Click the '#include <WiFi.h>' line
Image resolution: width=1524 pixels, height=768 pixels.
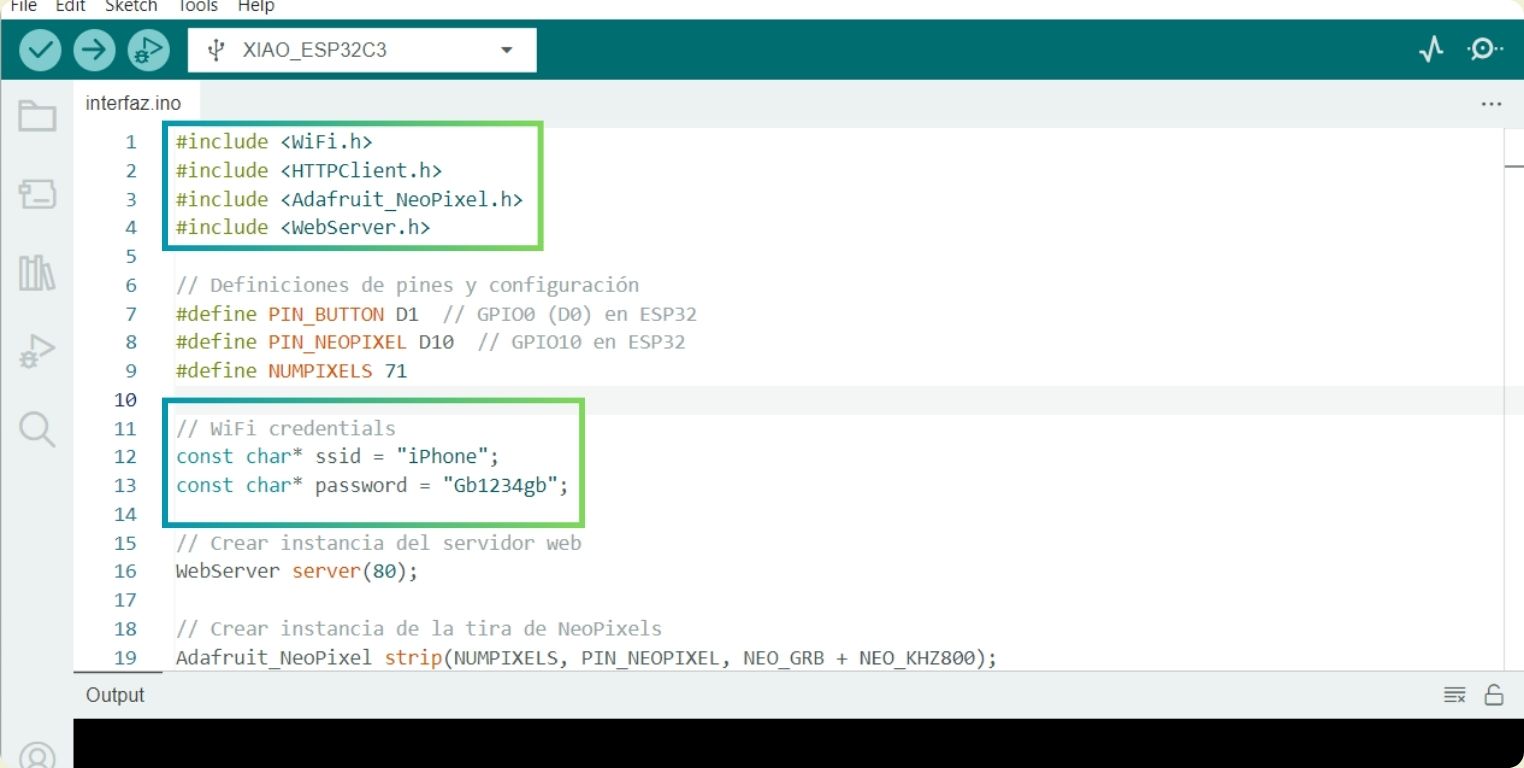tap(274, 142)
